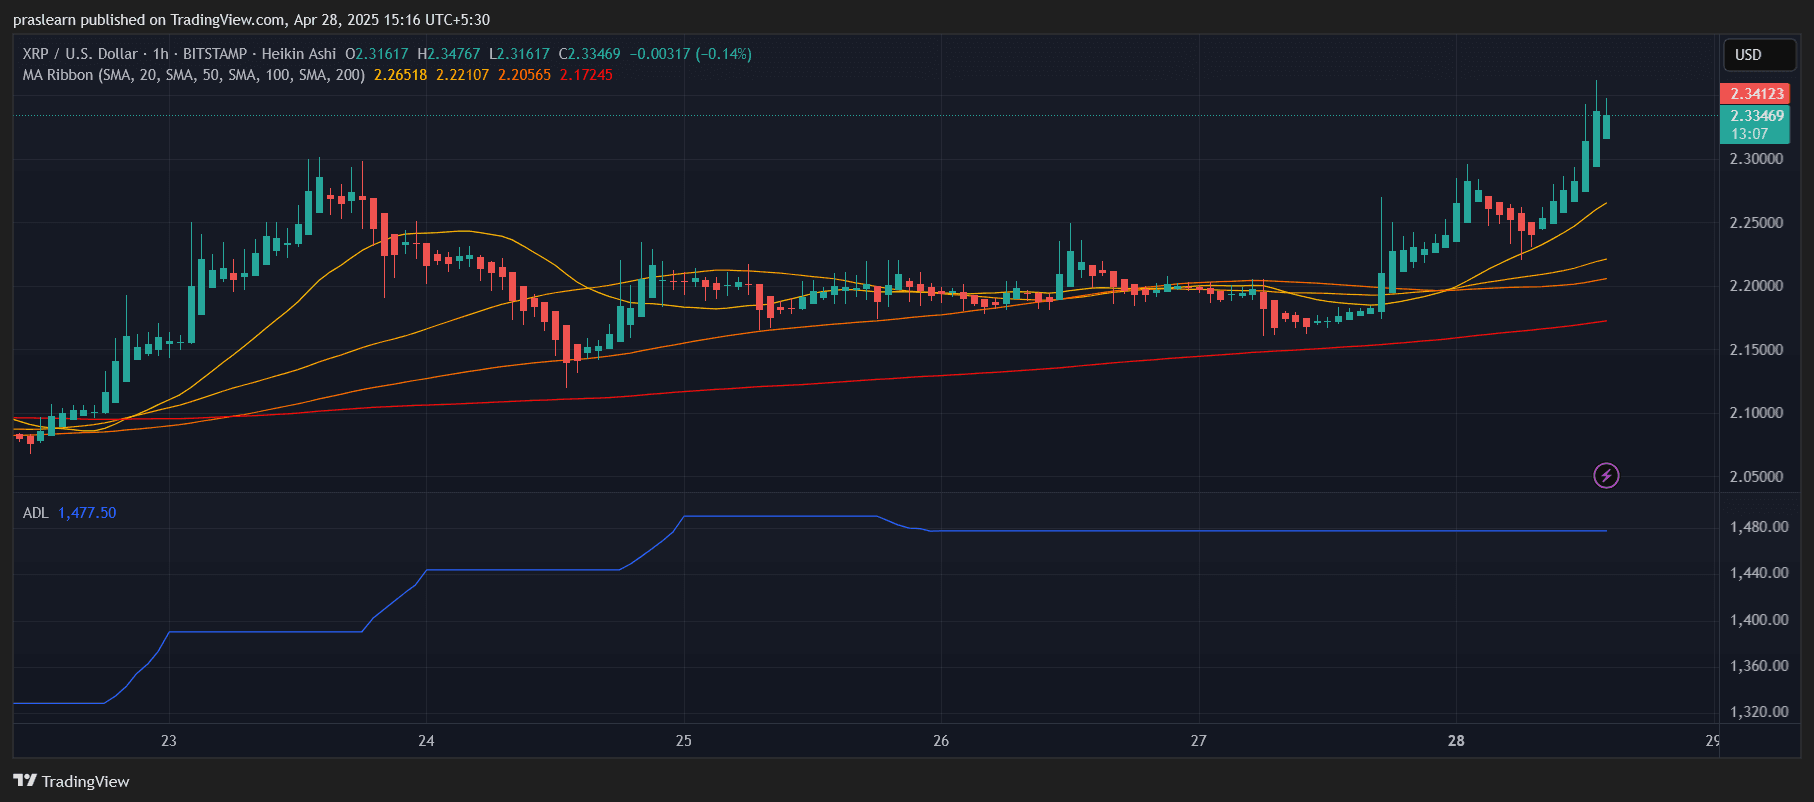Click the SMA 100 value 2.20565

click(x=524, y=75)
